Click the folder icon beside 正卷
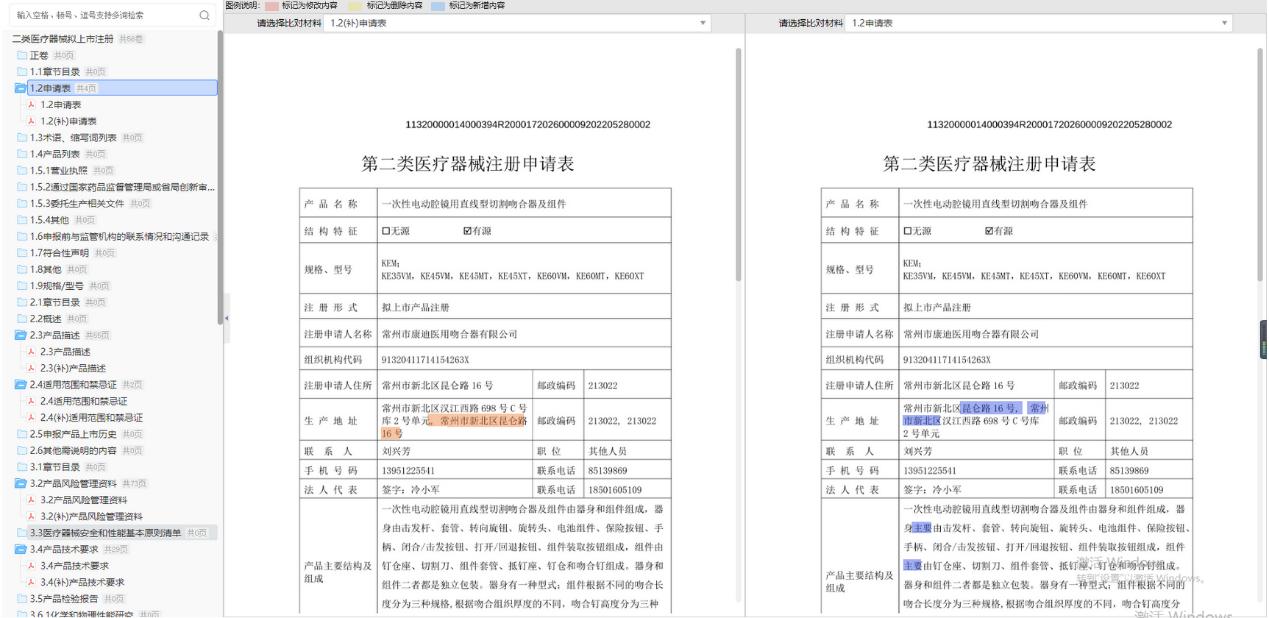This screenshot has height=618, width=1269. pyautogui.click(x=22, y=54)
